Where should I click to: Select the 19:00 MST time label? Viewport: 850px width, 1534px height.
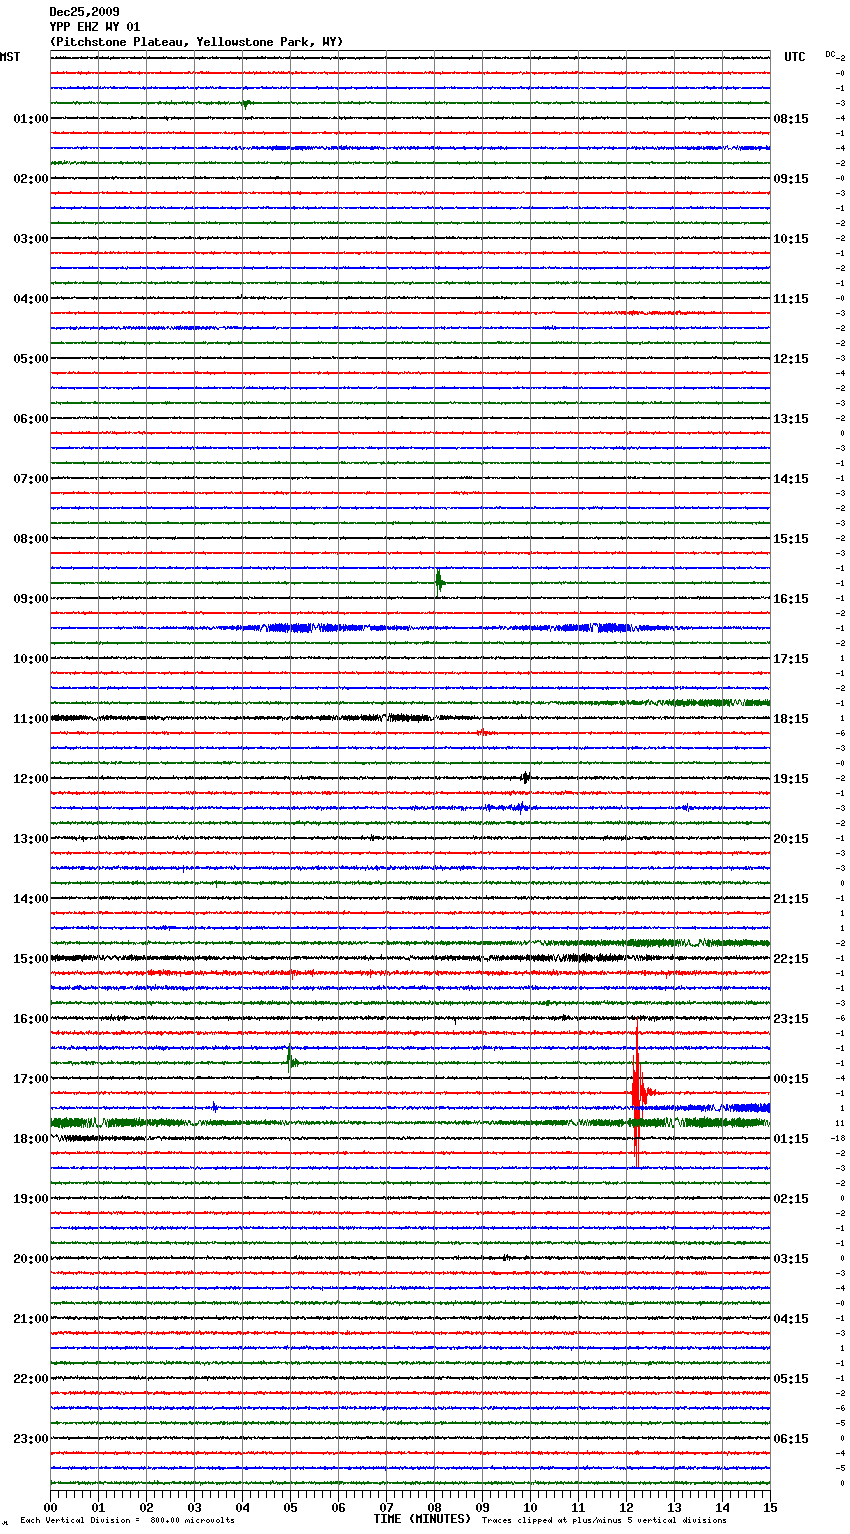(x=31, y=1199)
